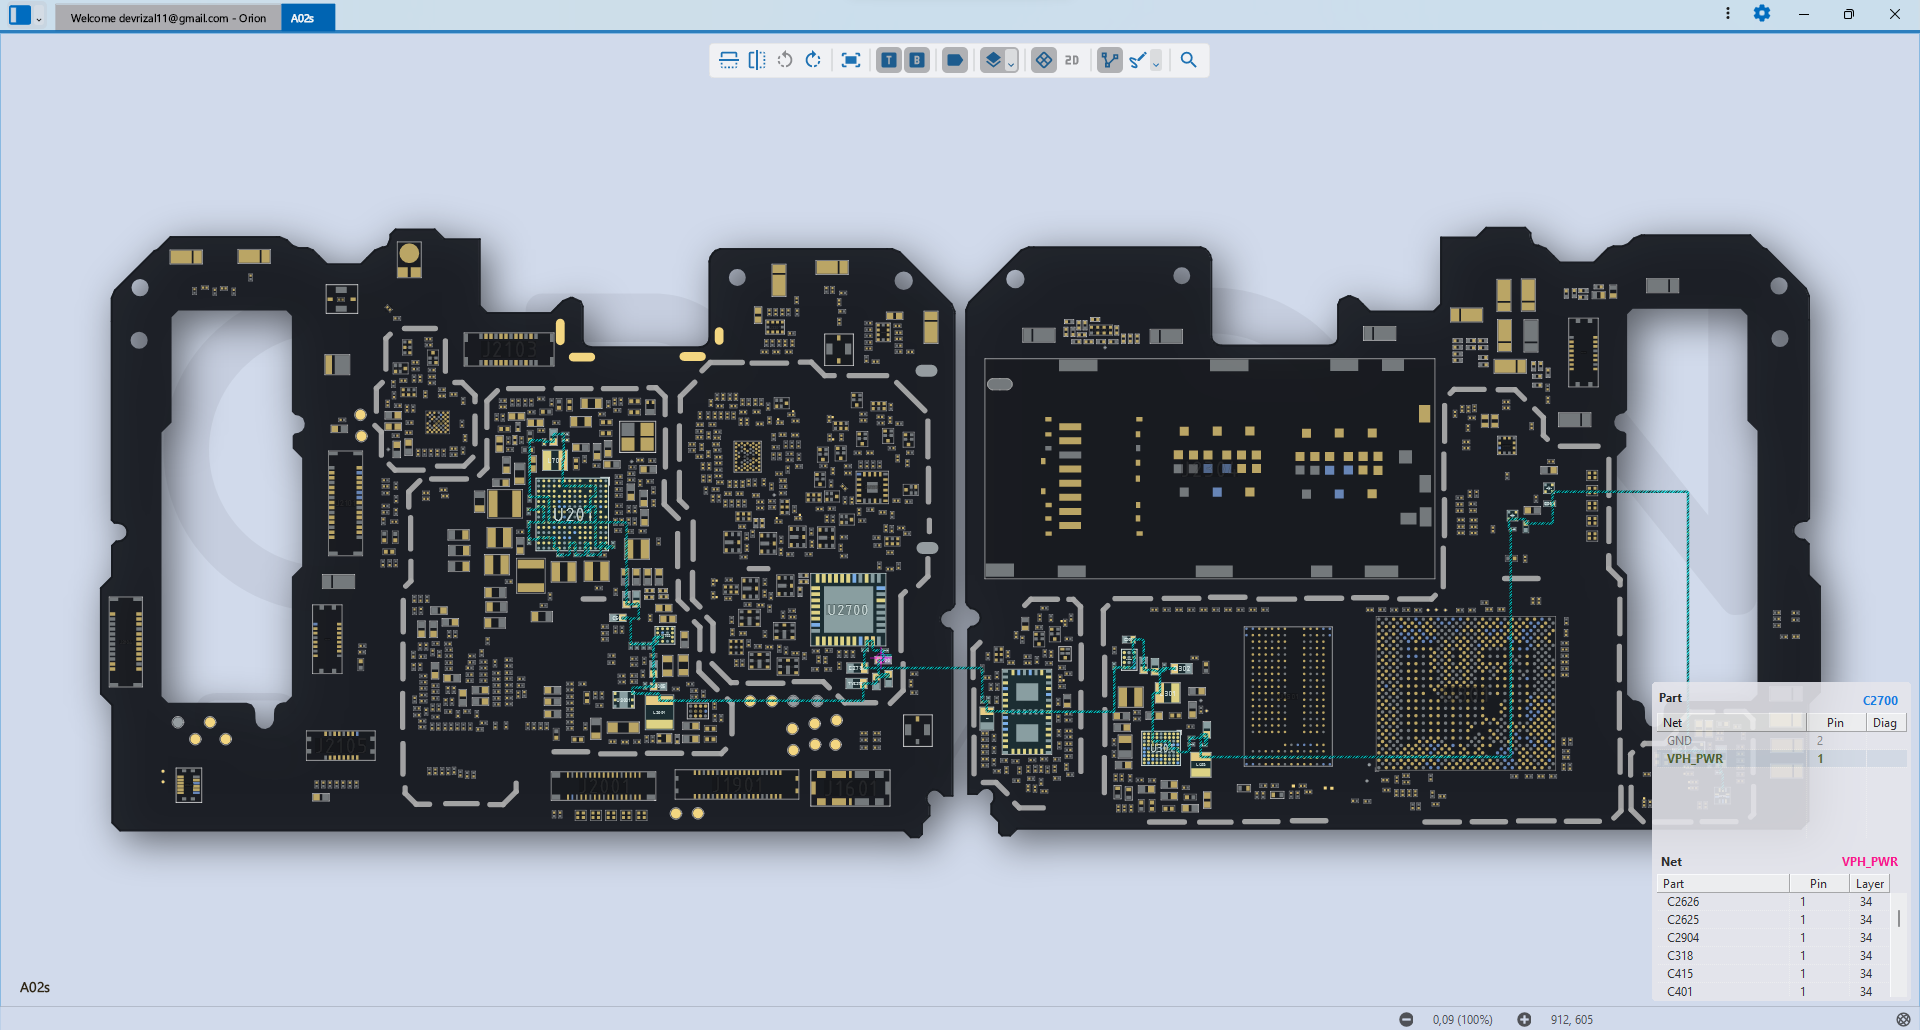Toggle top side view (T button)

(x=888, y=60)
